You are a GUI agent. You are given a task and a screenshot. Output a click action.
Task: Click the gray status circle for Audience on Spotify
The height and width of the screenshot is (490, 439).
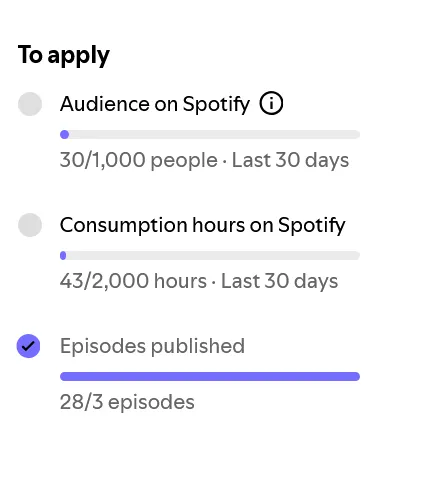(x=30, y=104)
